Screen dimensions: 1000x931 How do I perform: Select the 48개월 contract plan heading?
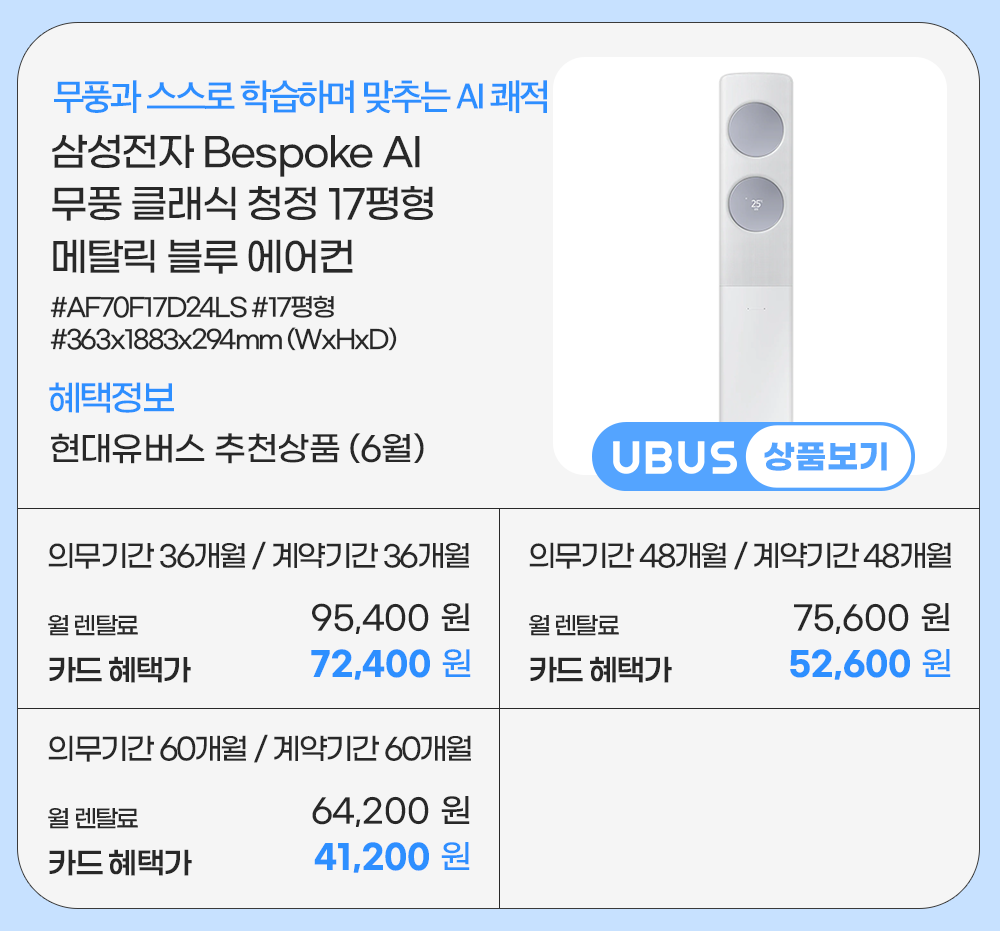tap(739, 556)
